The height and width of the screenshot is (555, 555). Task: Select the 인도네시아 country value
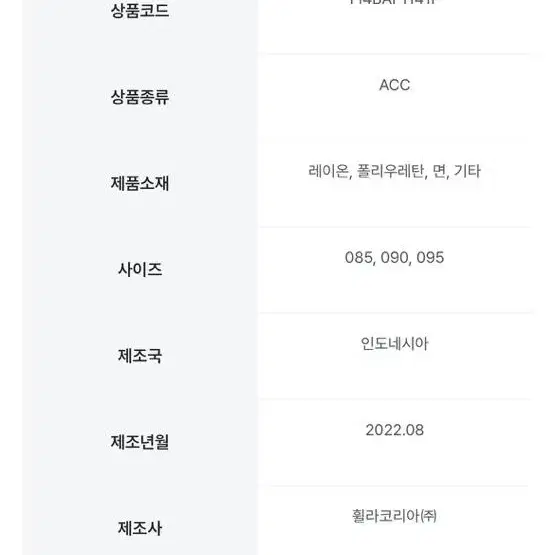pyautogui.click(x=394, y=344)
